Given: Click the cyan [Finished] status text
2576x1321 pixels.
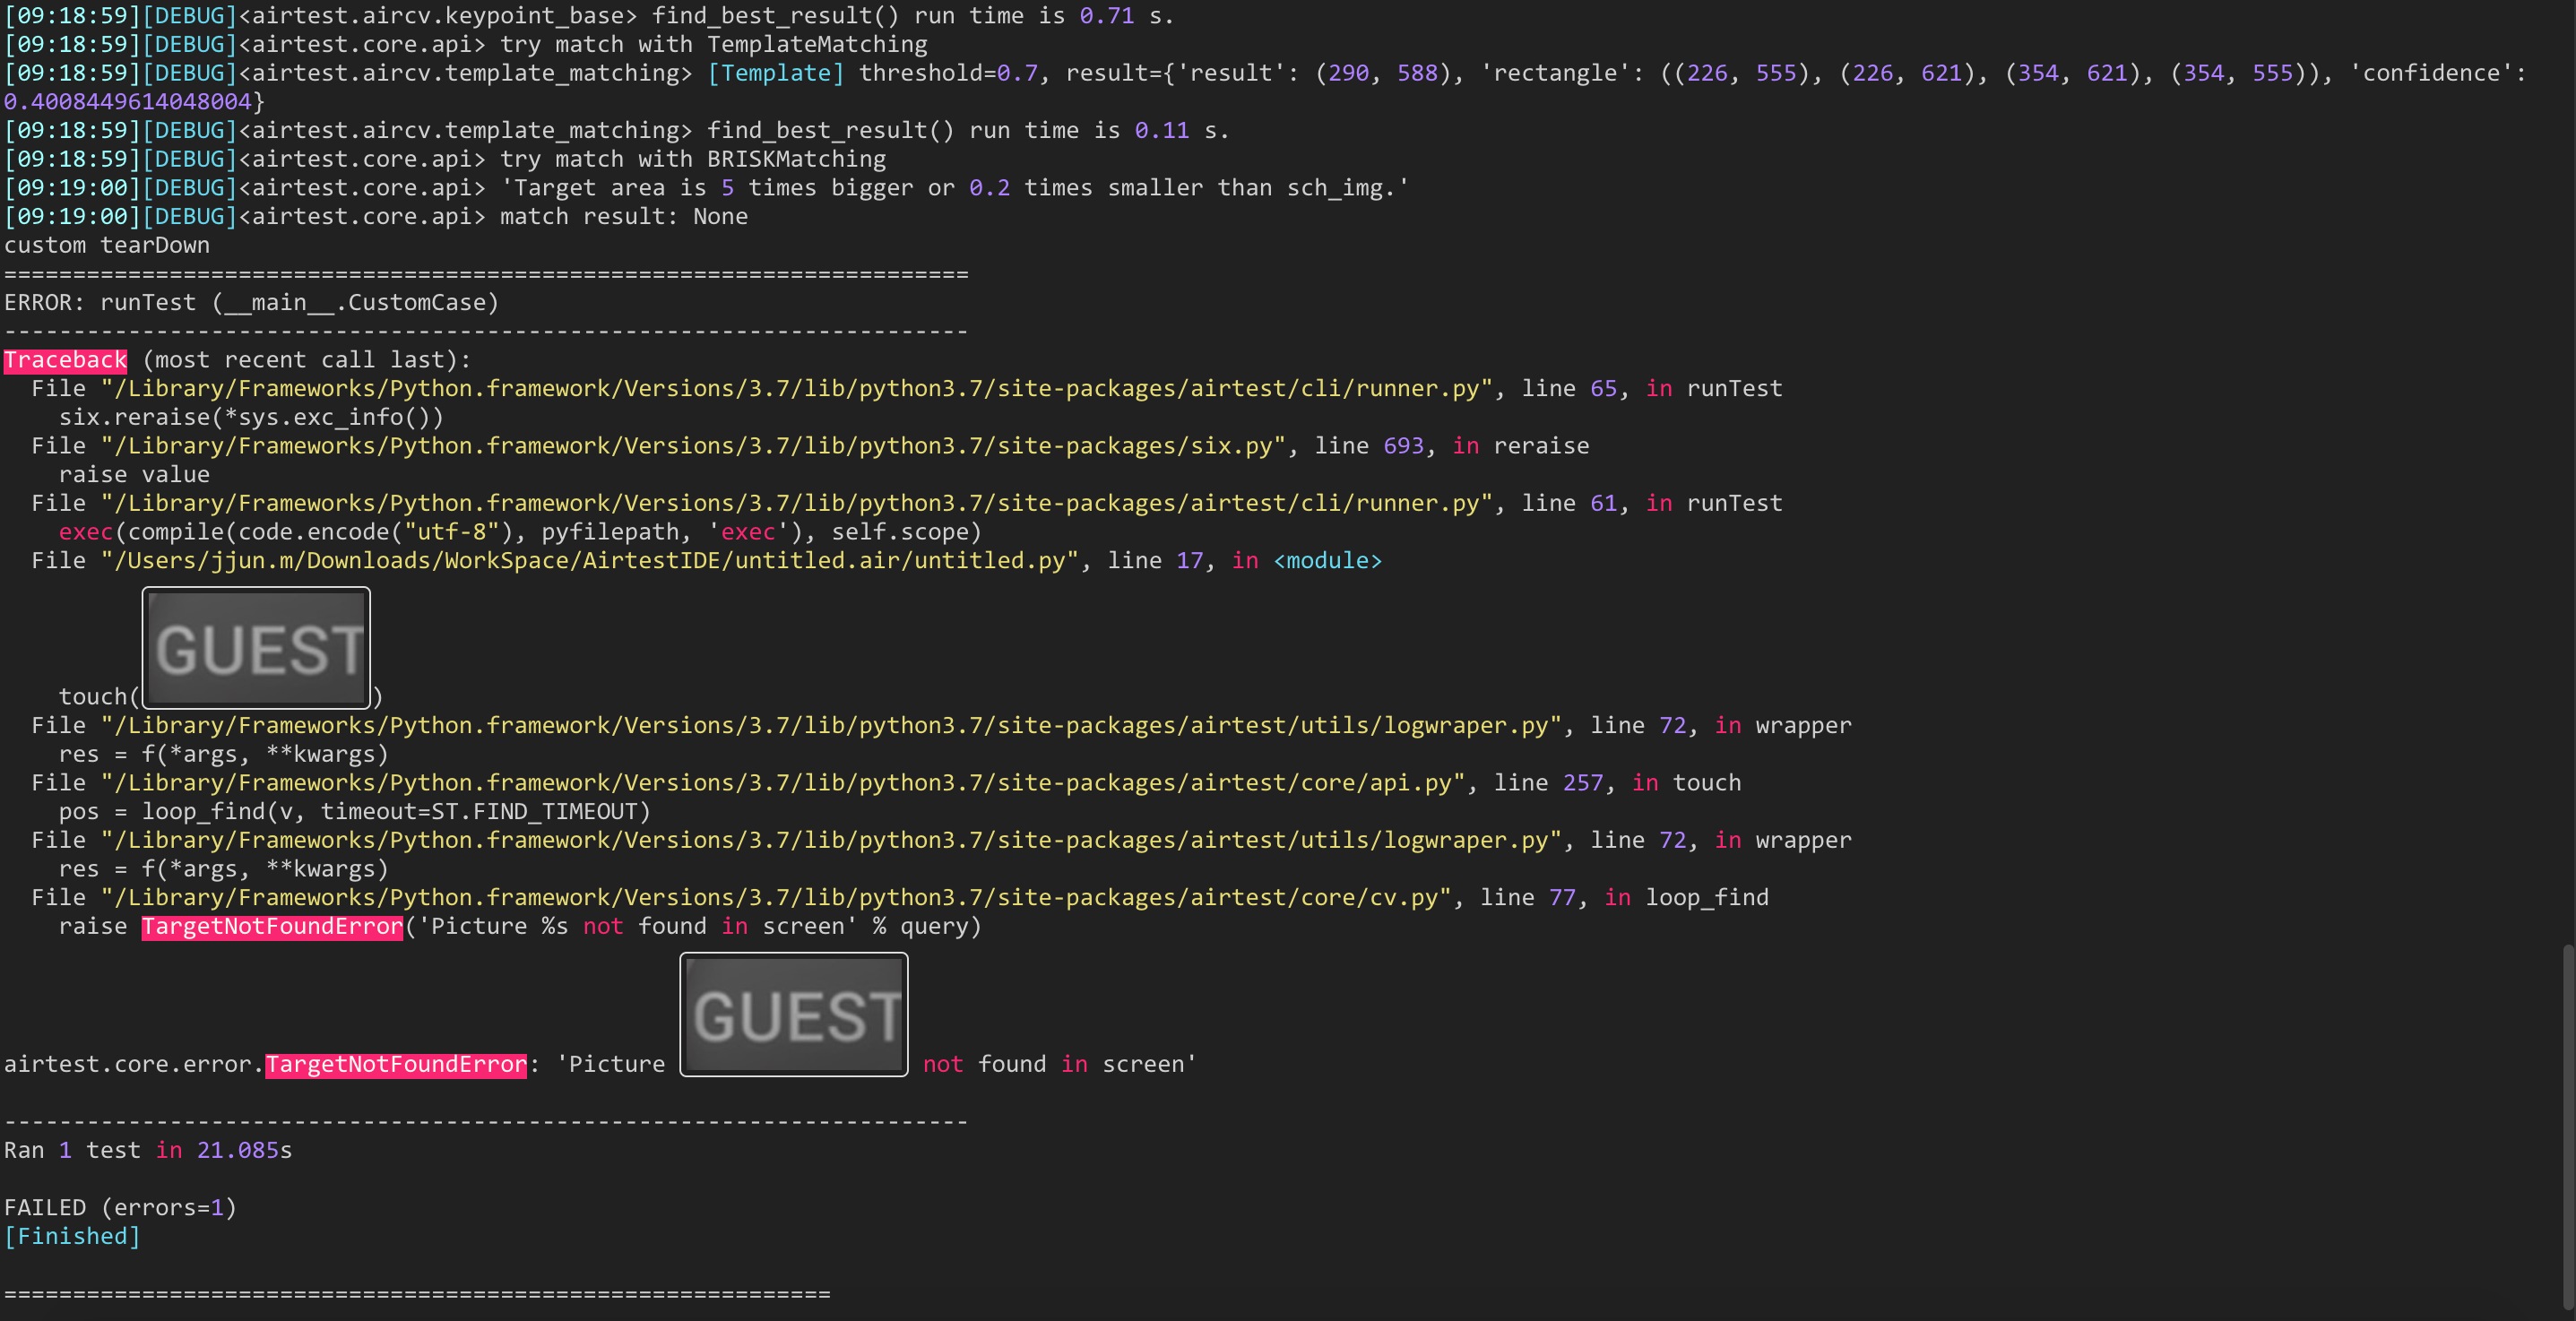Looking at the screenshot, I should pos(72,1237).
